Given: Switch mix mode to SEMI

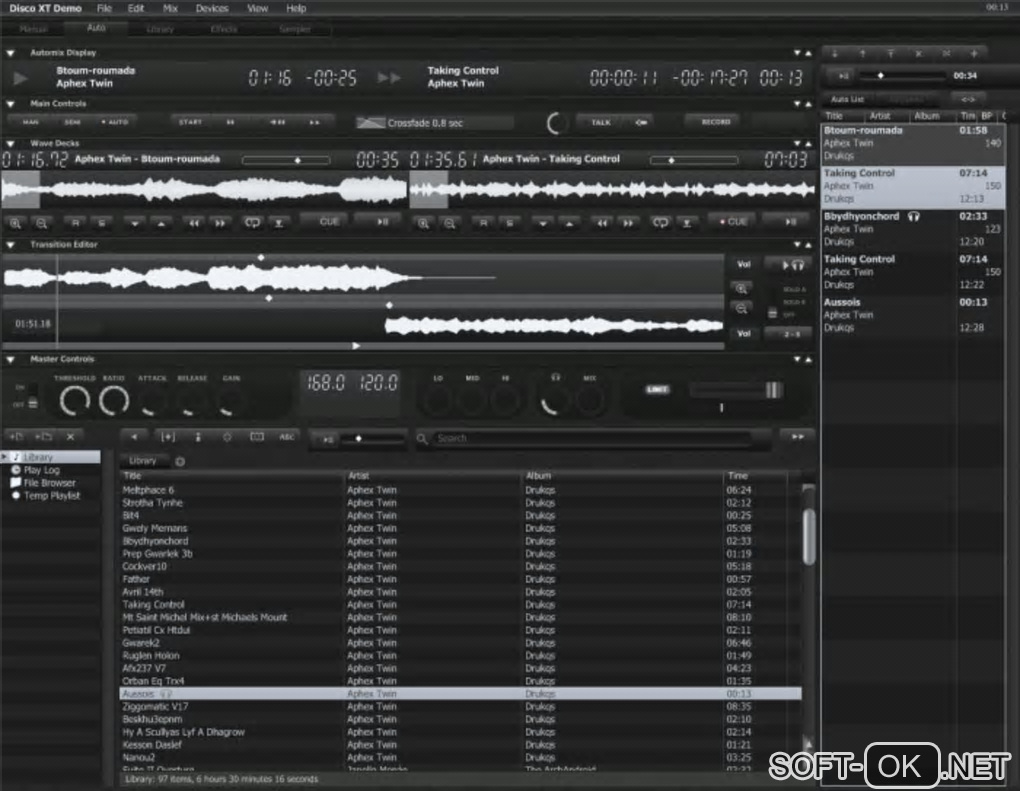Looking at the screenshot, I should tap(72, 122).
